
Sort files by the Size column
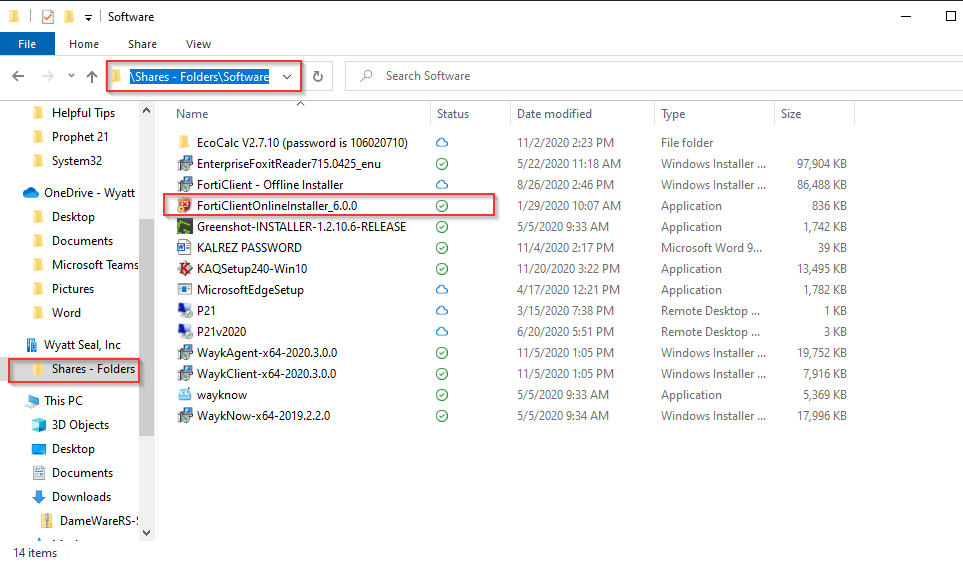(790, 114)
